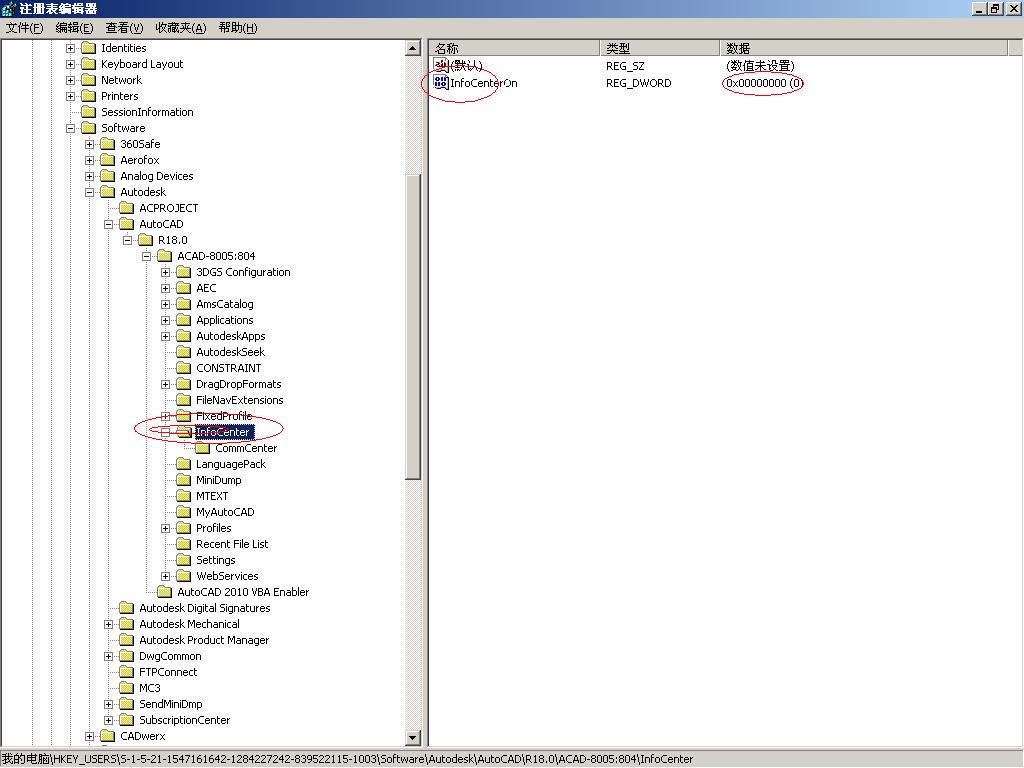Click the ACPROJECT folder icon

(x=126, y=208)
